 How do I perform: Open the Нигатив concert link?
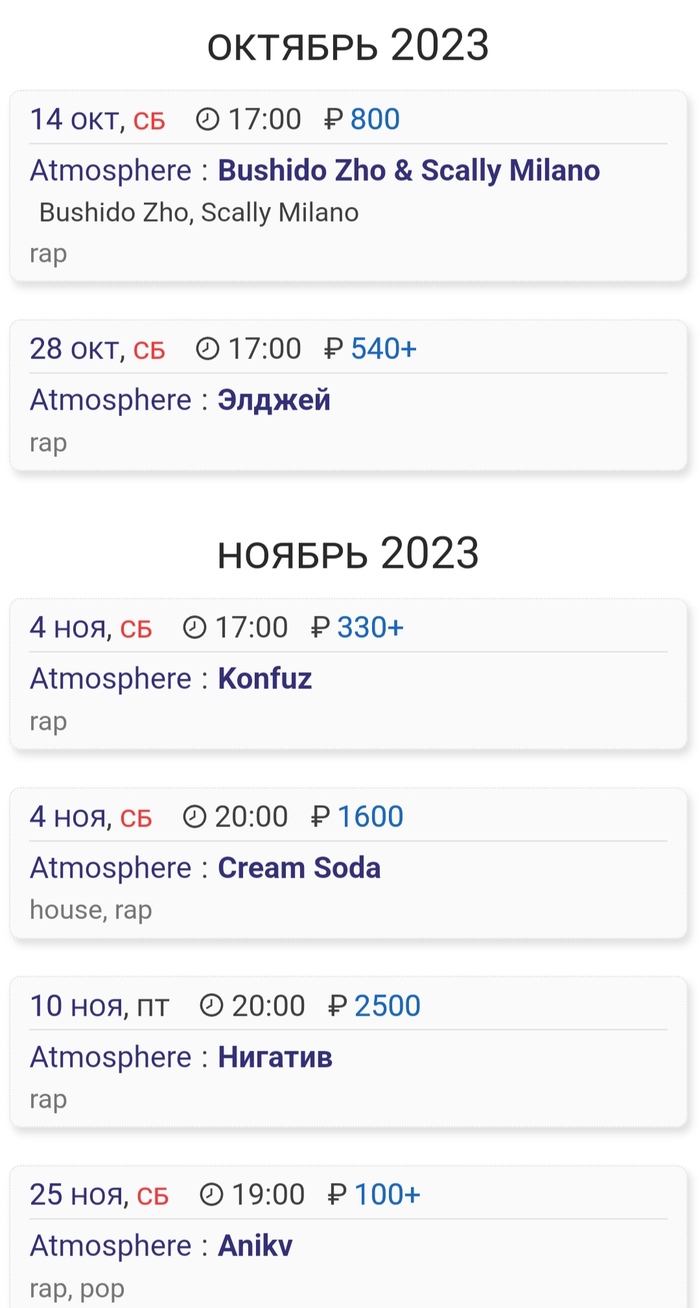tap(275, 1057)
